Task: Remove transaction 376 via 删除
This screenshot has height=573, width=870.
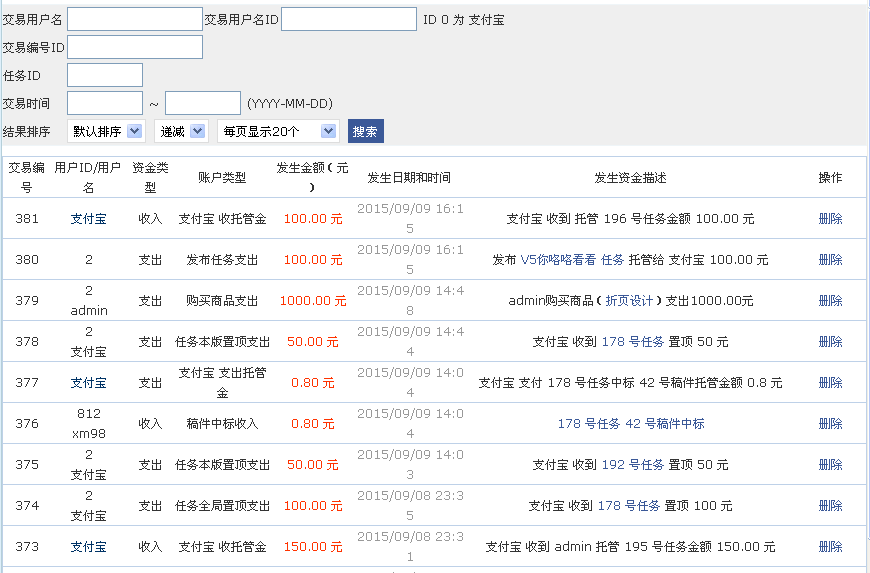Action: coord(830,424)
